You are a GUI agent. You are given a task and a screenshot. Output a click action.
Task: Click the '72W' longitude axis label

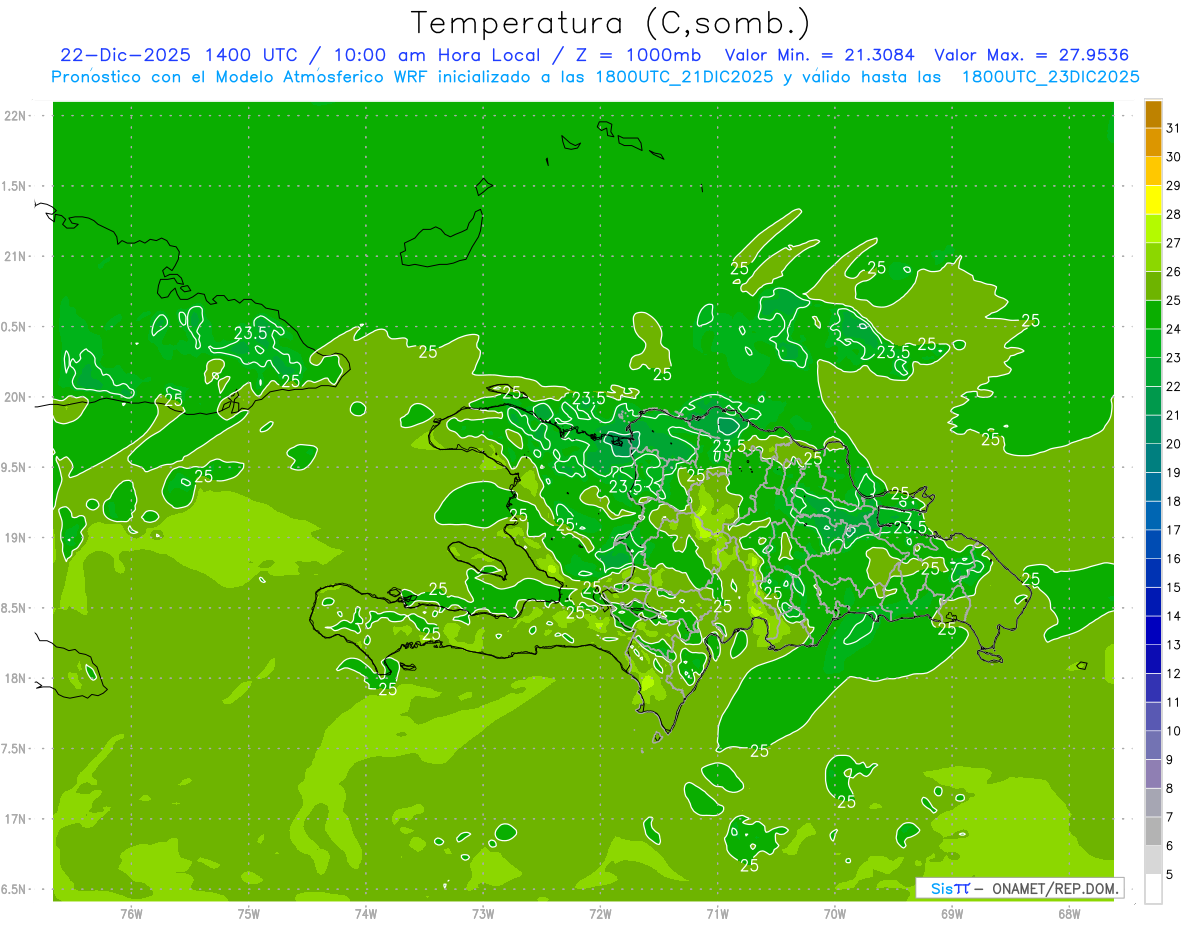[x=600, y=913]
